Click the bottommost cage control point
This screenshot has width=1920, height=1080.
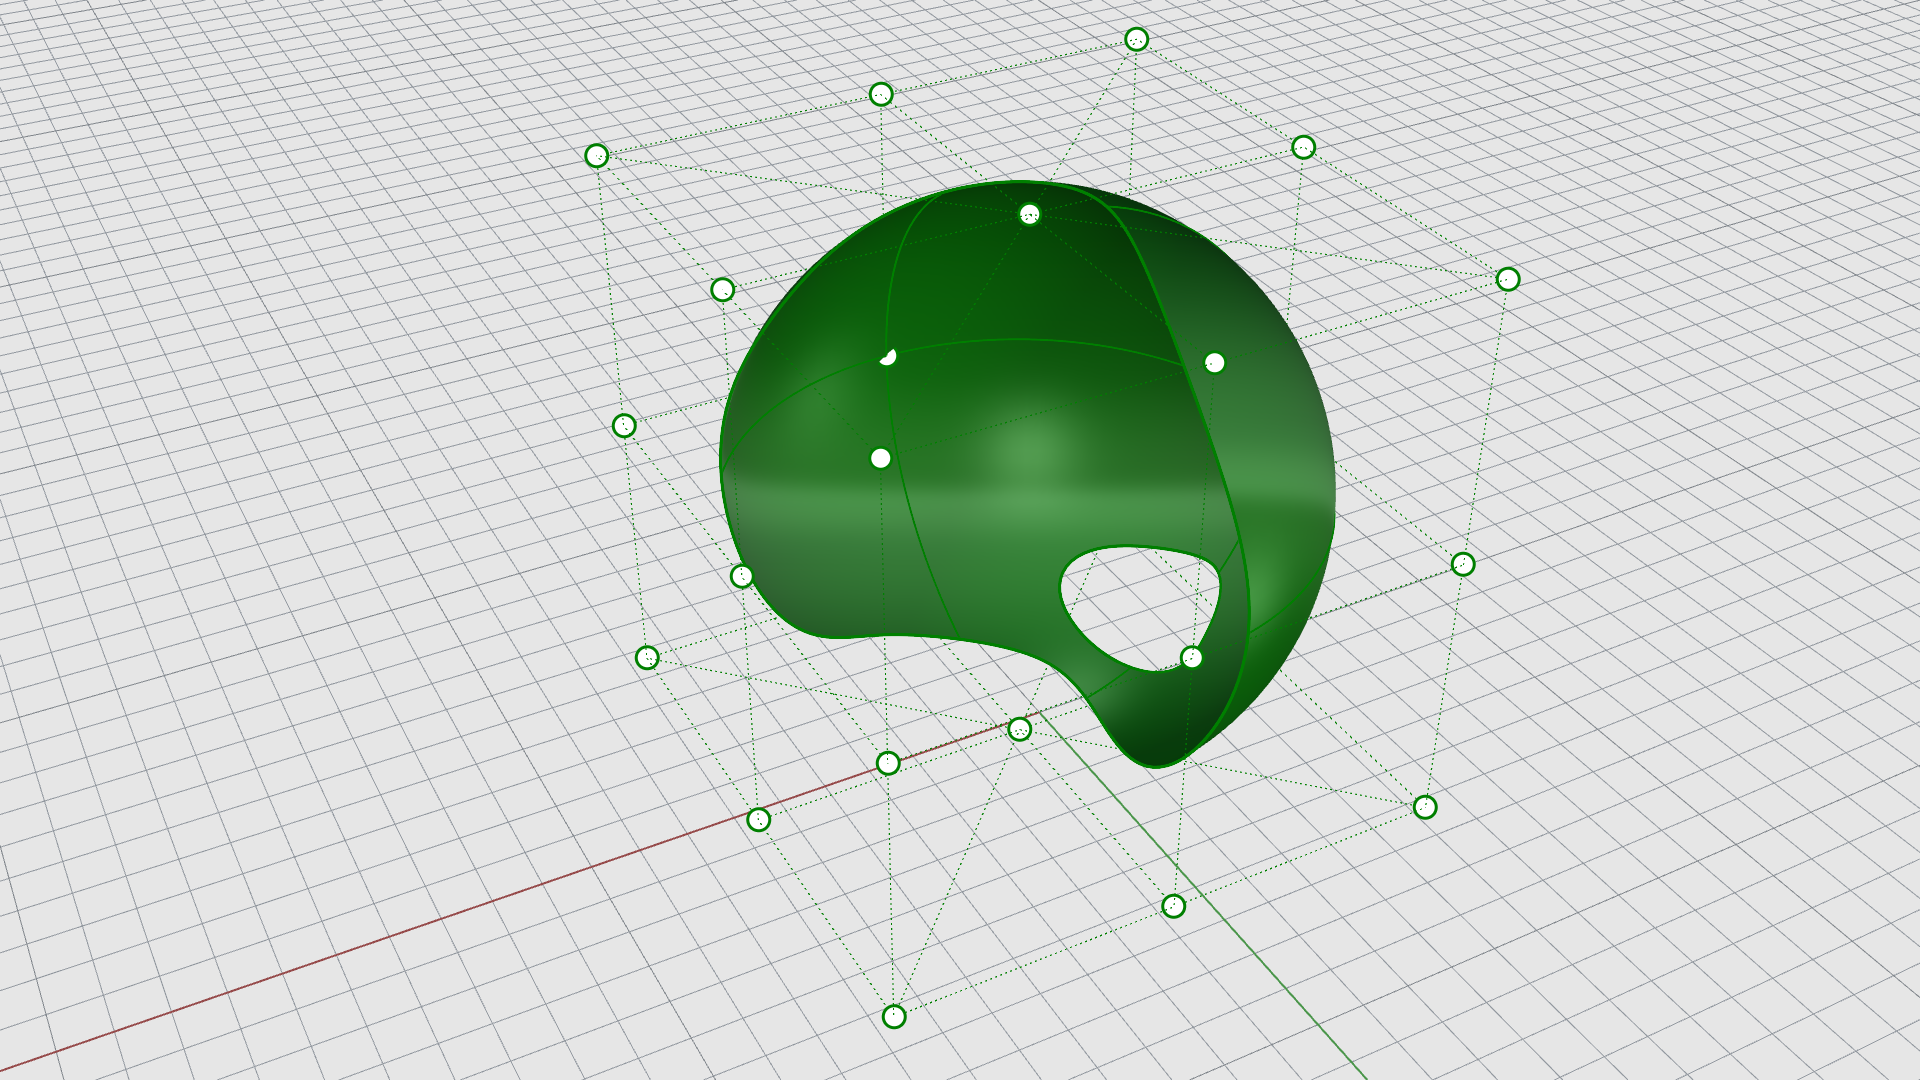click(894, 1016)
